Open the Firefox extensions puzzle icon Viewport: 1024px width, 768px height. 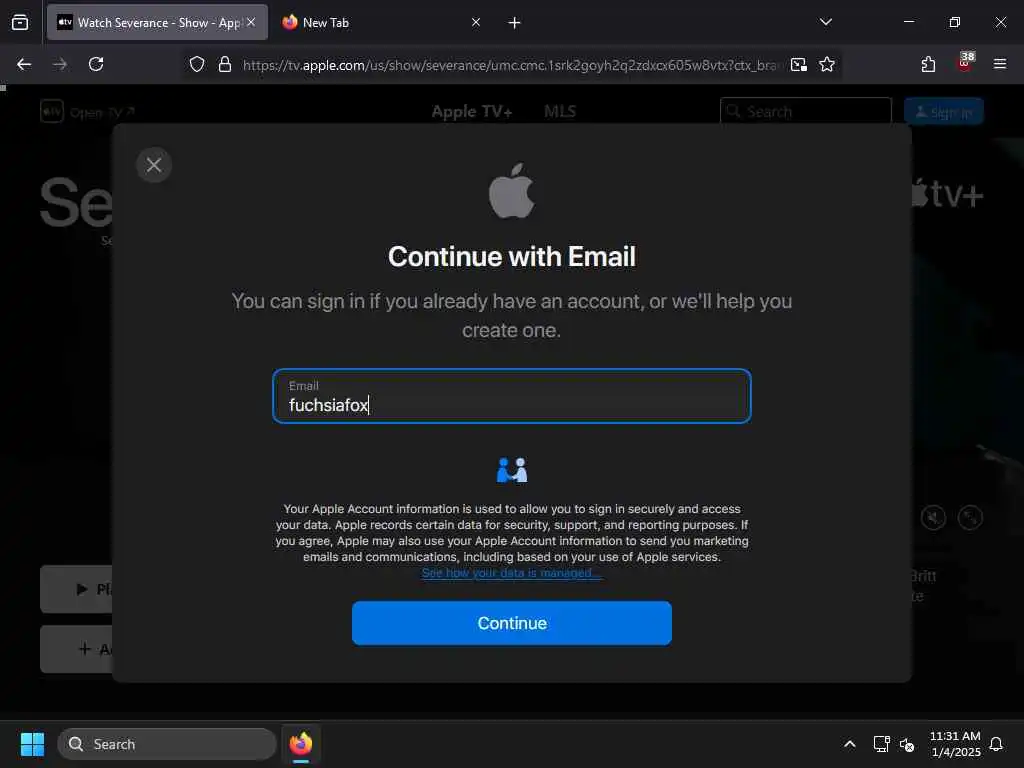coord(928,64)
